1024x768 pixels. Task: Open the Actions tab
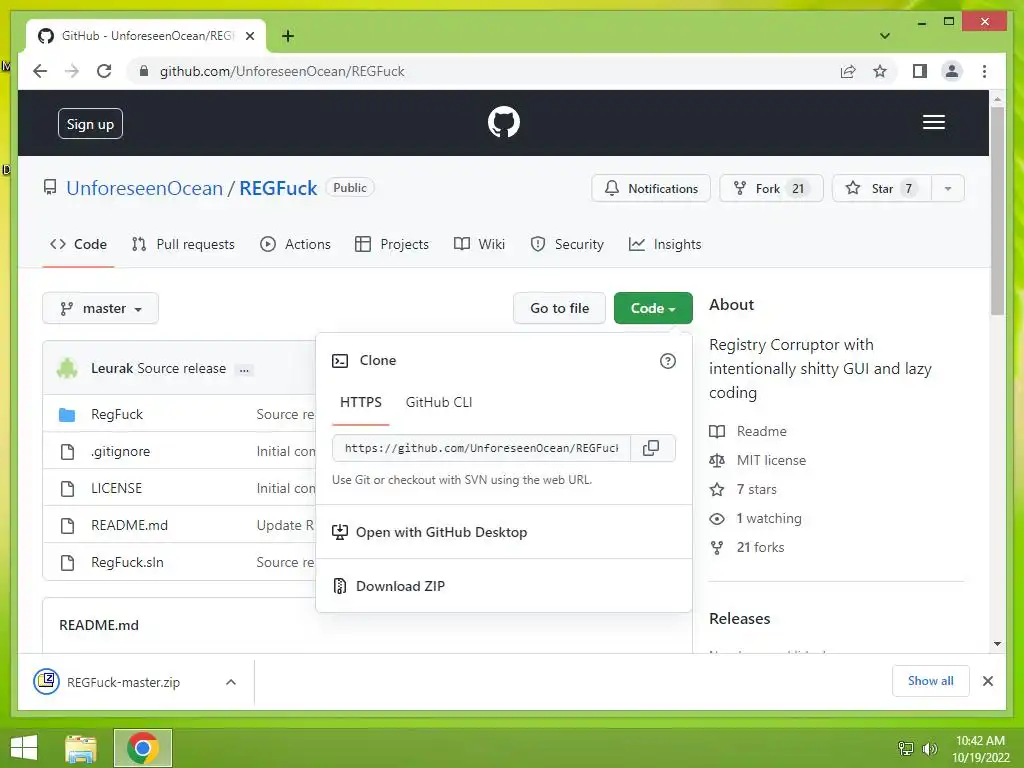pos(295,244)
